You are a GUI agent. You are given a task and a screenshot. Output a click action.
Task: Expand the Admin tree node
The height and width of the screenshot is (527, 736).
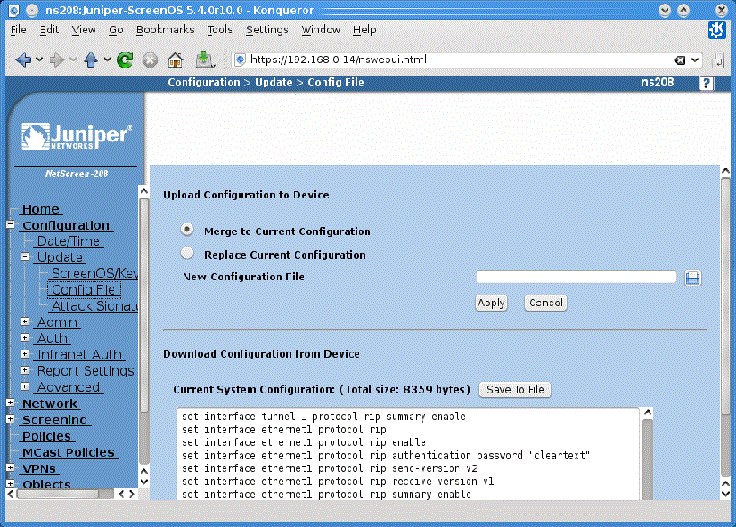[x=25, y=322]
